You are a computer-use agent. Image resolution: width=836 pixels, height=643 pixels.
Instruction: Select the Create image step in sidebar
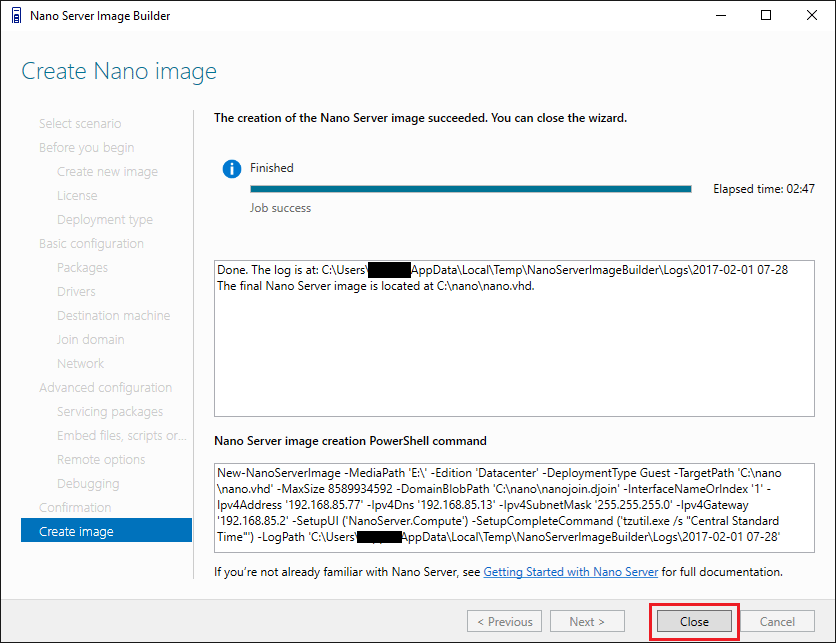106,531
